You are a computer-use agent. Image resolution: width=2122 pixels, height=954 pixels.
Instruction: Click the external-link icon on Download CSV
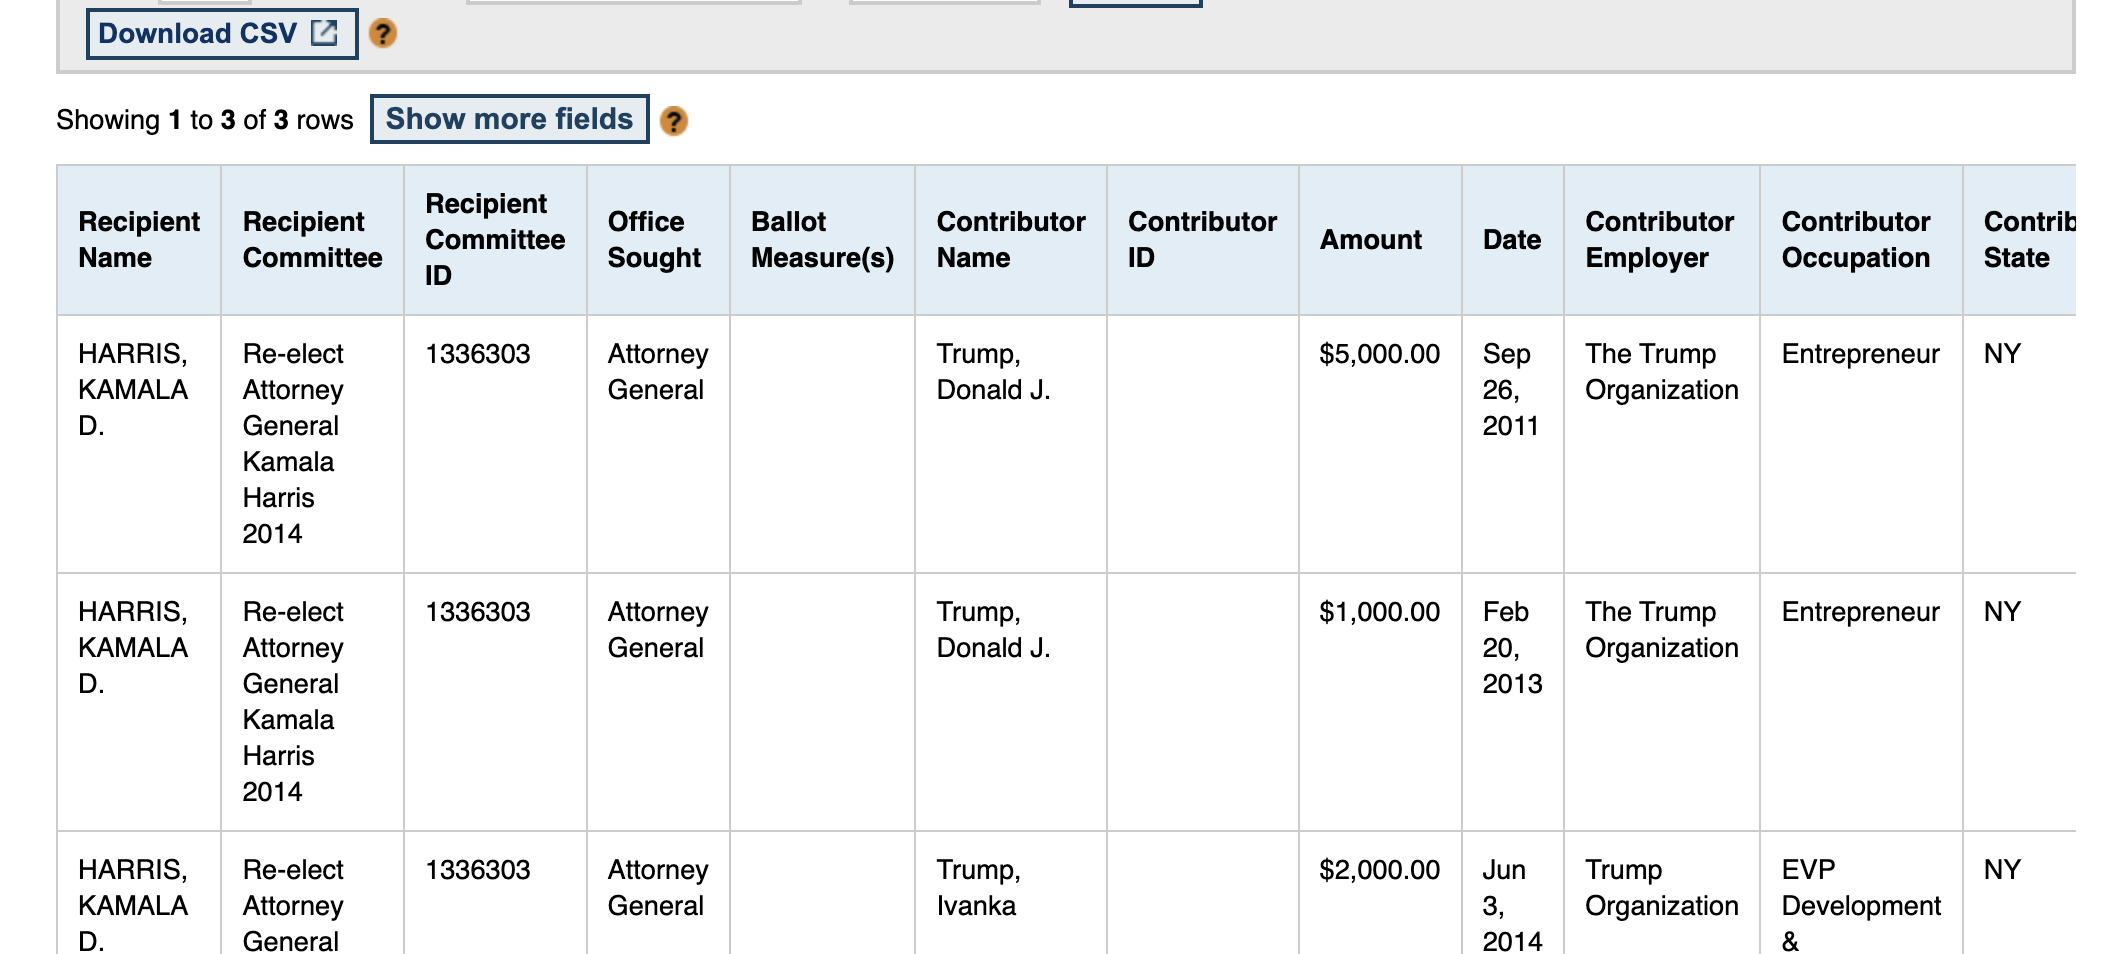click(324, 33)
